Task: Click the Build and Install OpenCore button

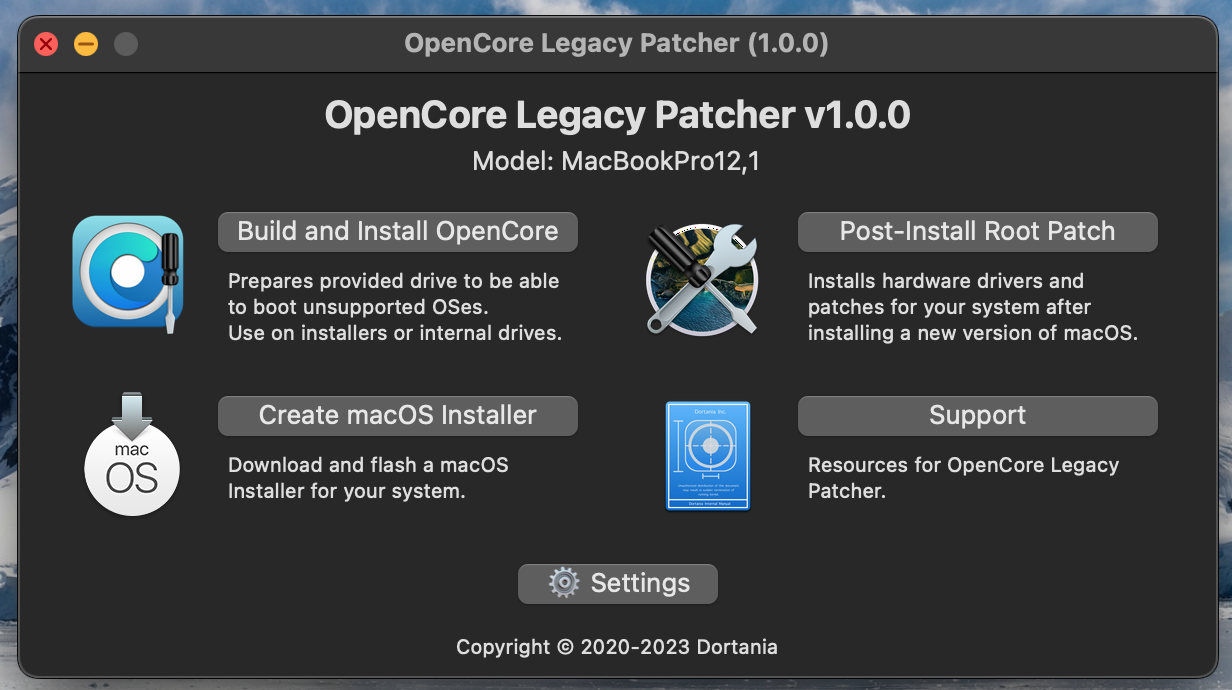Action: click(x=398, y=231)
